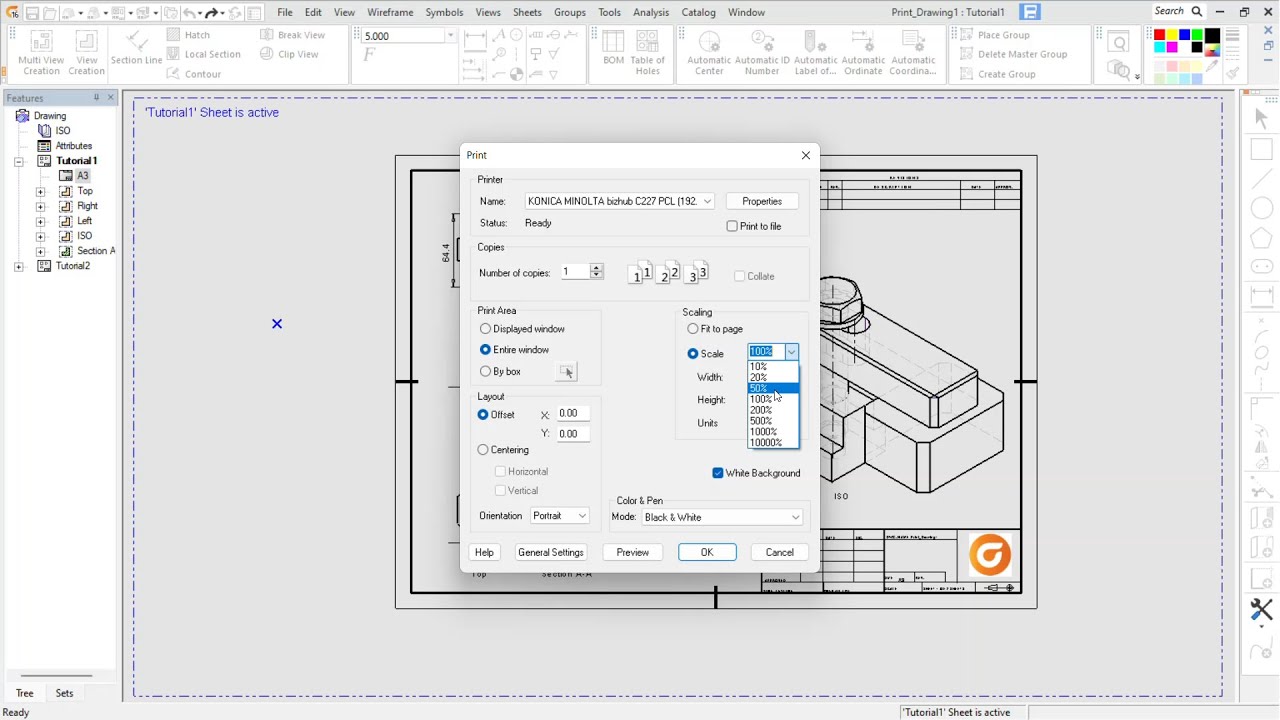The image size is (1280, 720).
Task: Click the Automatic Label tool
Action: pos(815,52)
